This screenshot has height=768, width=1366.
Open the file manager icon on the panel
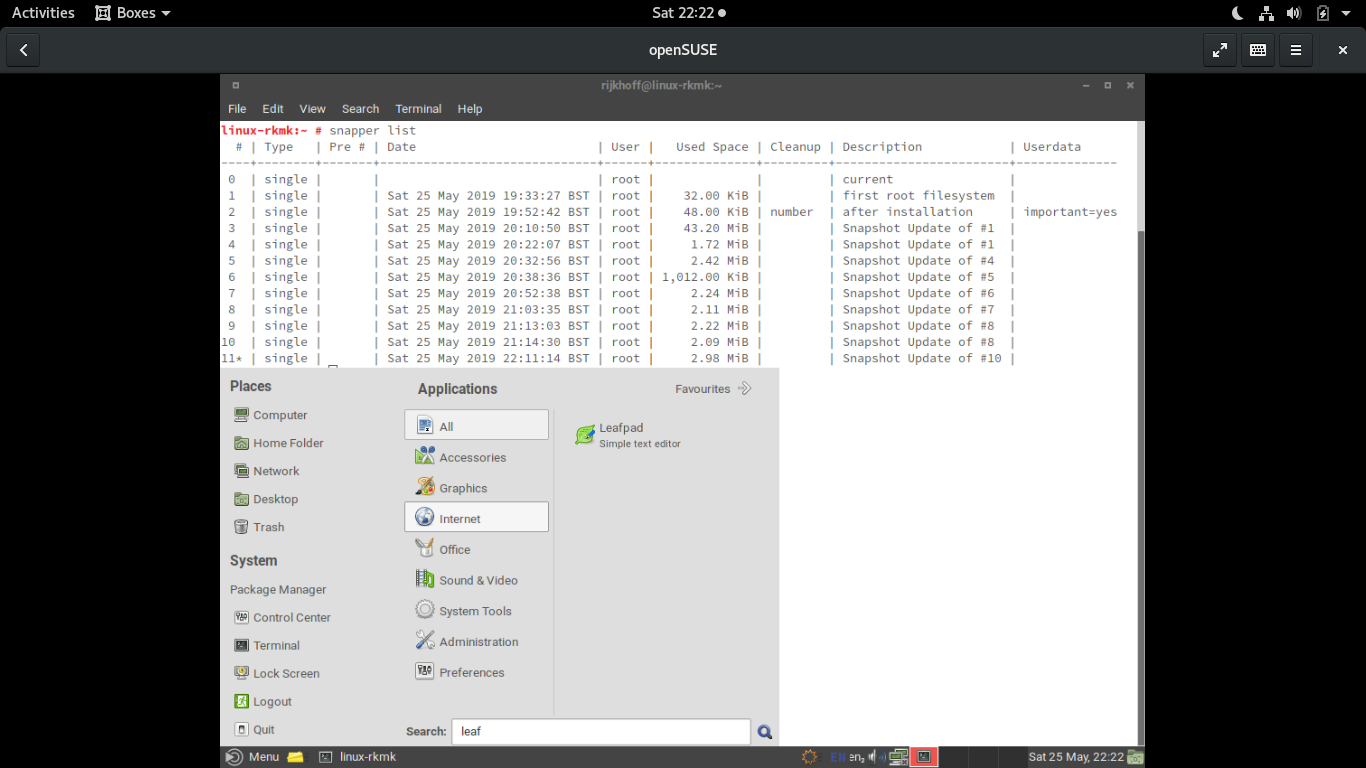295,757
